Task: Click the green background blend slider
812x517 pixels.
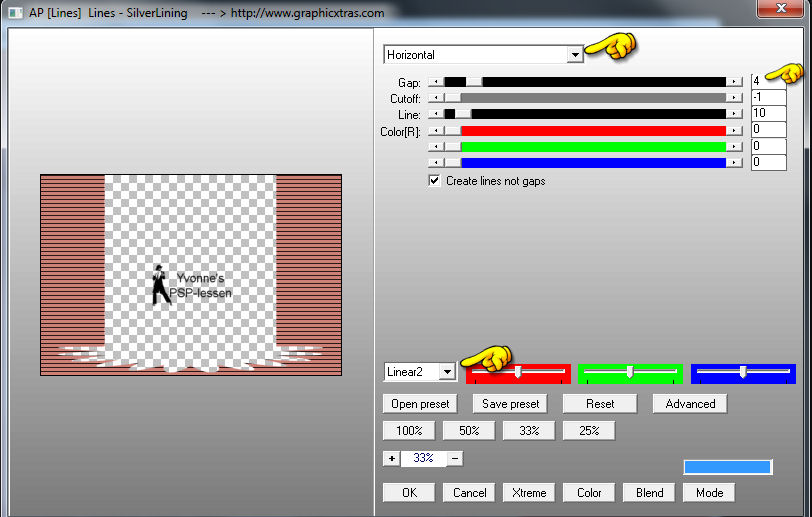Action: tap(630, 374)
